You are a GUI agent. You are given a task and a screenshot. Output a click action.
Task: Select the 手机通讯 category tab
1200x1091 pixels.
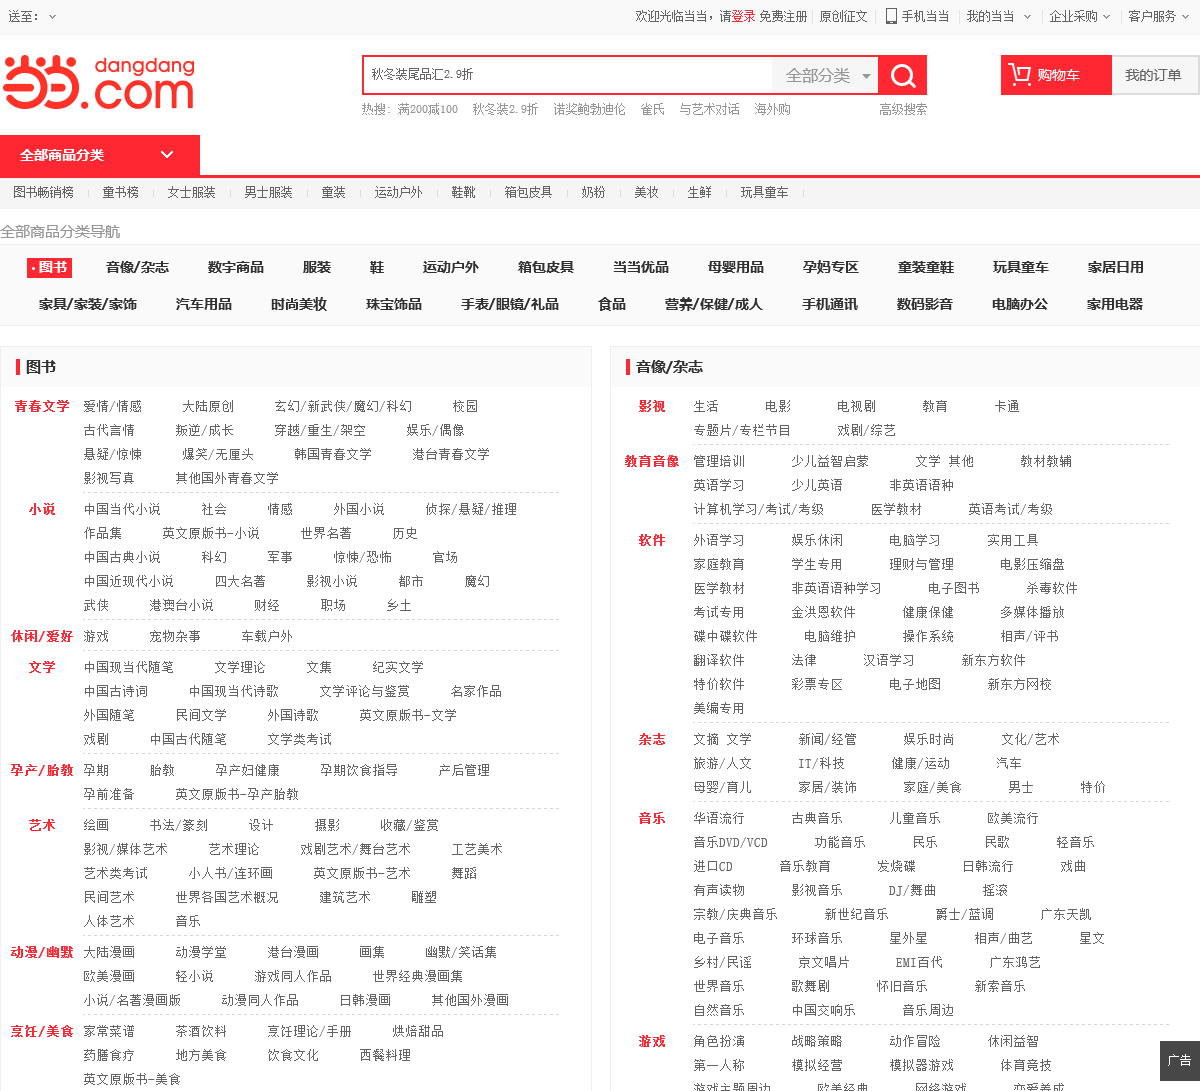tap(830, 304)
